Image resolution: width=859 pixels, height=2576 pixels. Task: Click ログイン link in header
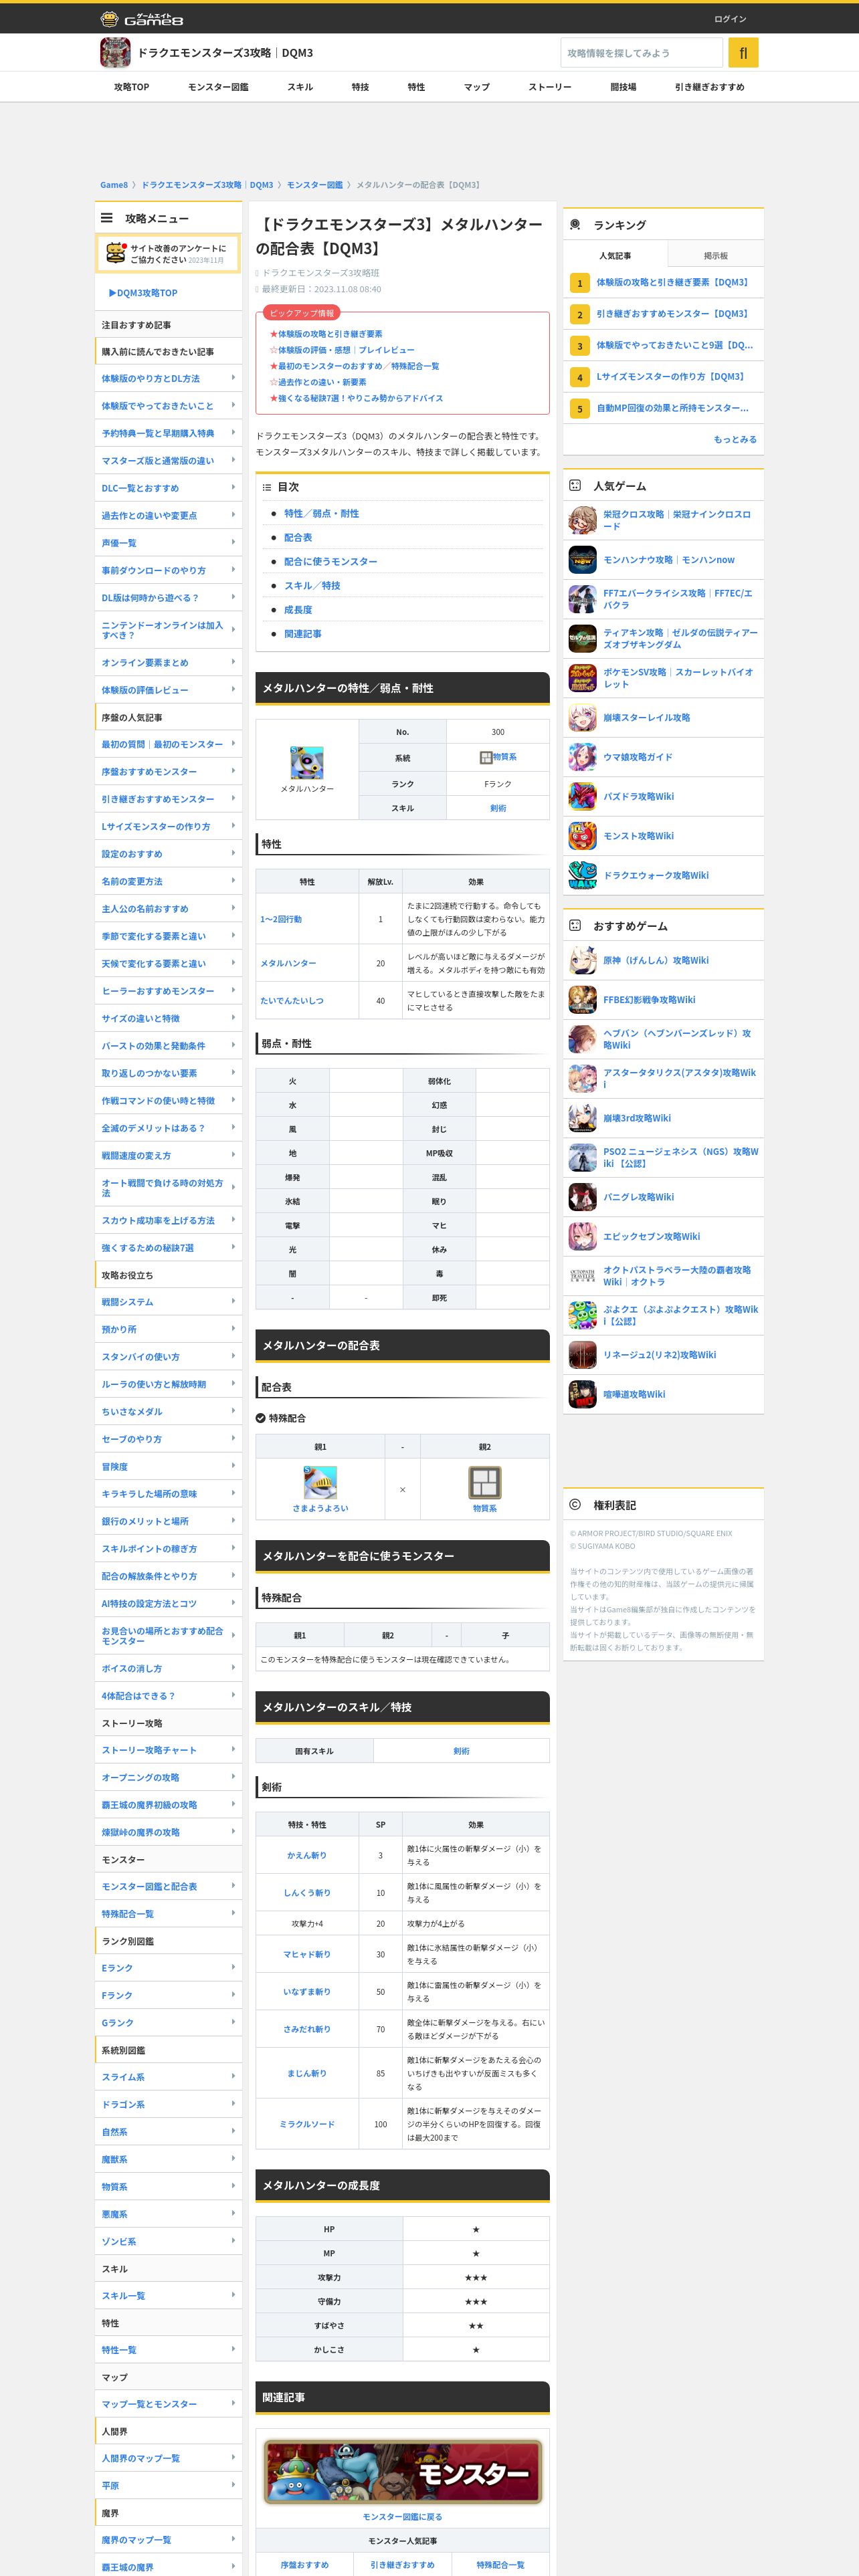(730, 19)
